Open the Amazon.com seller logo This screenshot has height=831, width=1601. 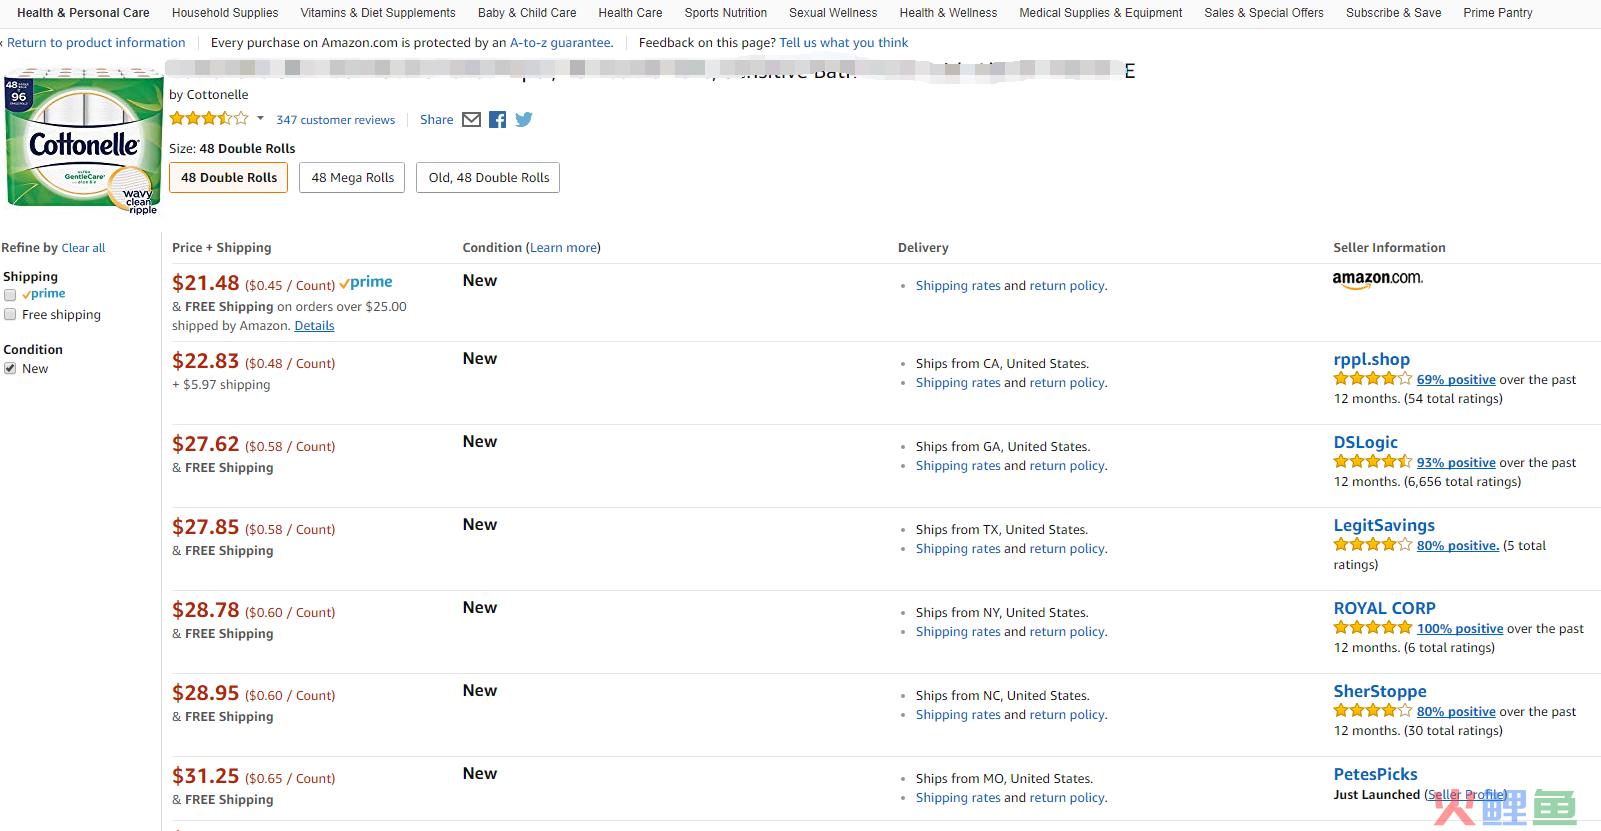point(1377,280)
